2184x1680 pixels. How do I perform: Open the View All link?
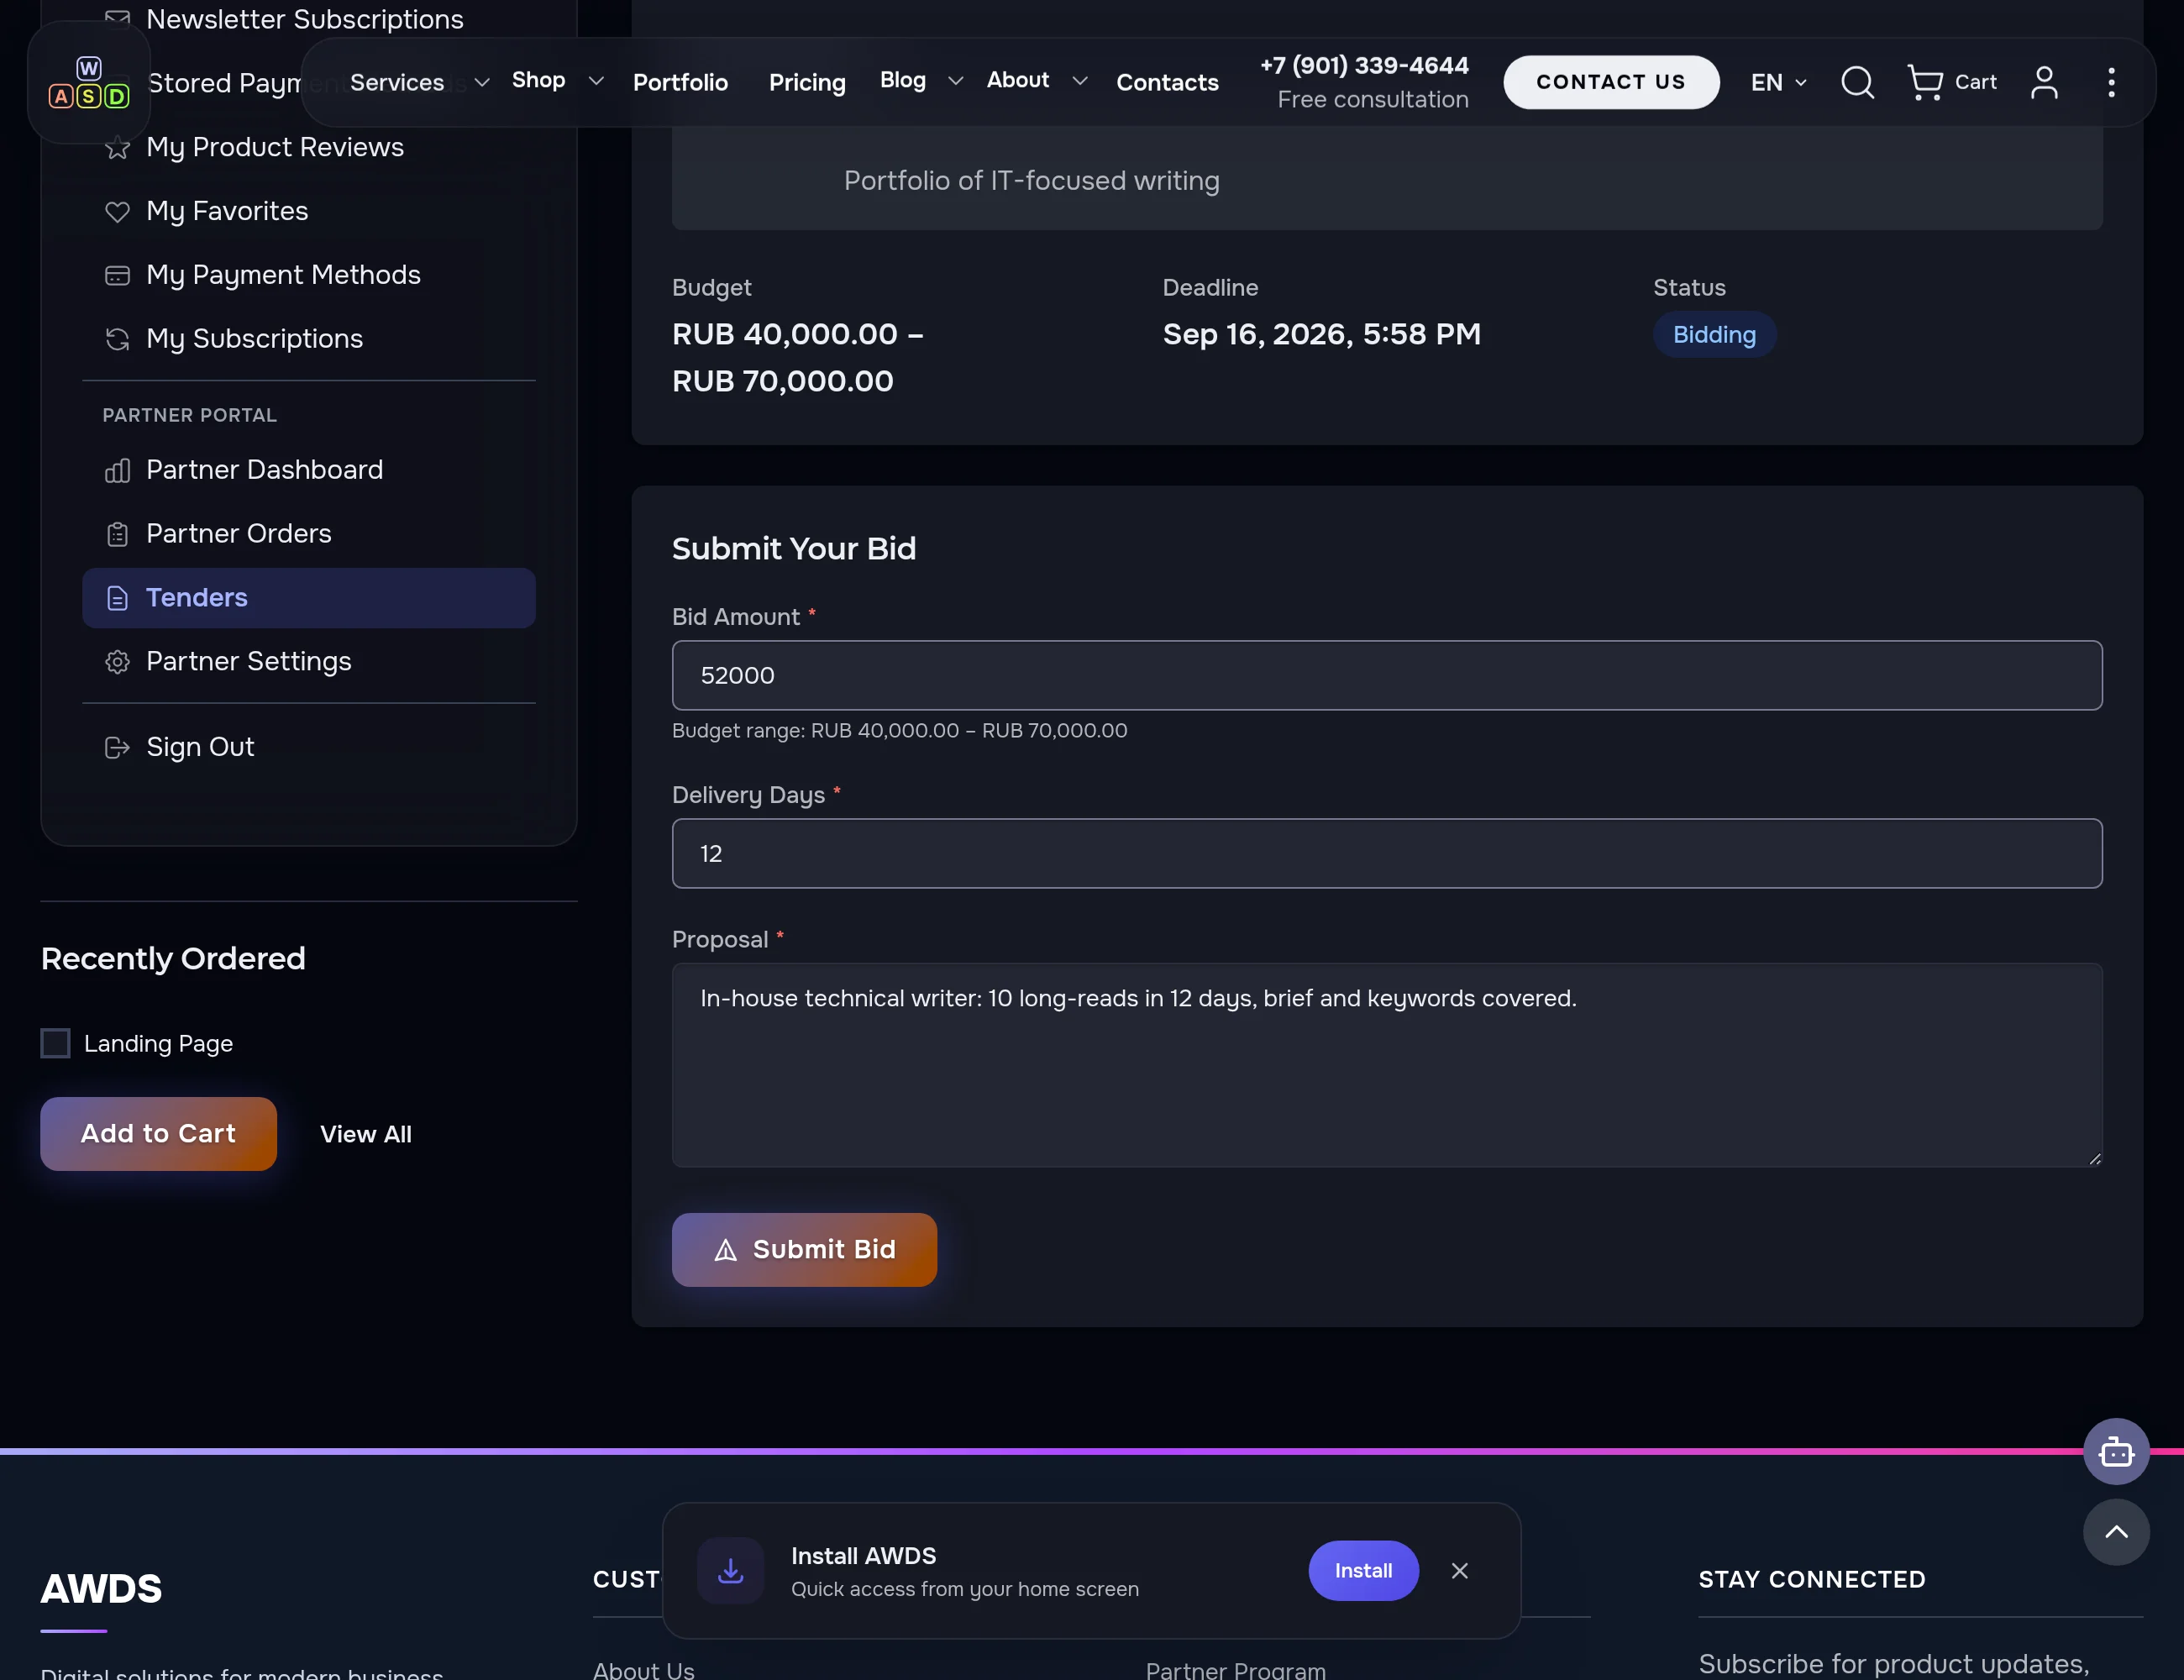(x=365, y=1134)
